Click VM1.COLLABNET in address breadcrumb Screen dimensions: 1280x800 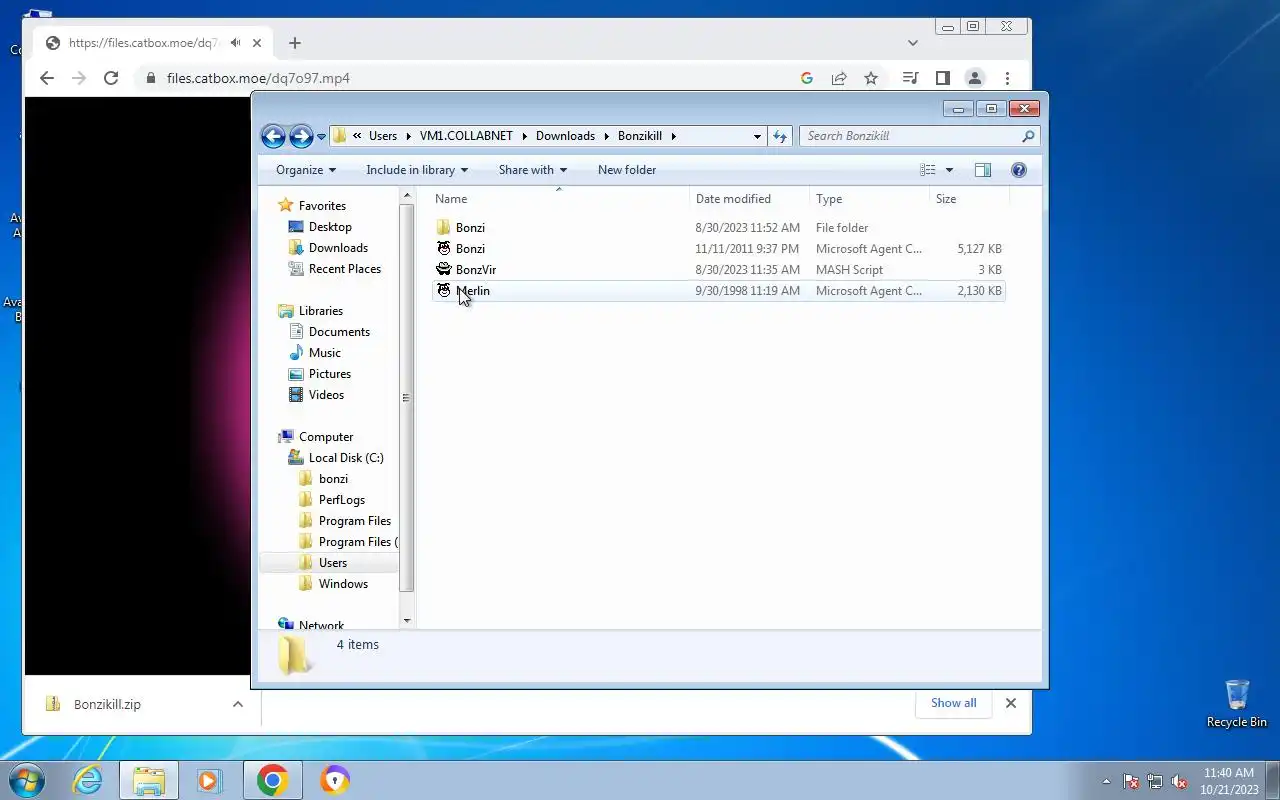click(466, 136)
